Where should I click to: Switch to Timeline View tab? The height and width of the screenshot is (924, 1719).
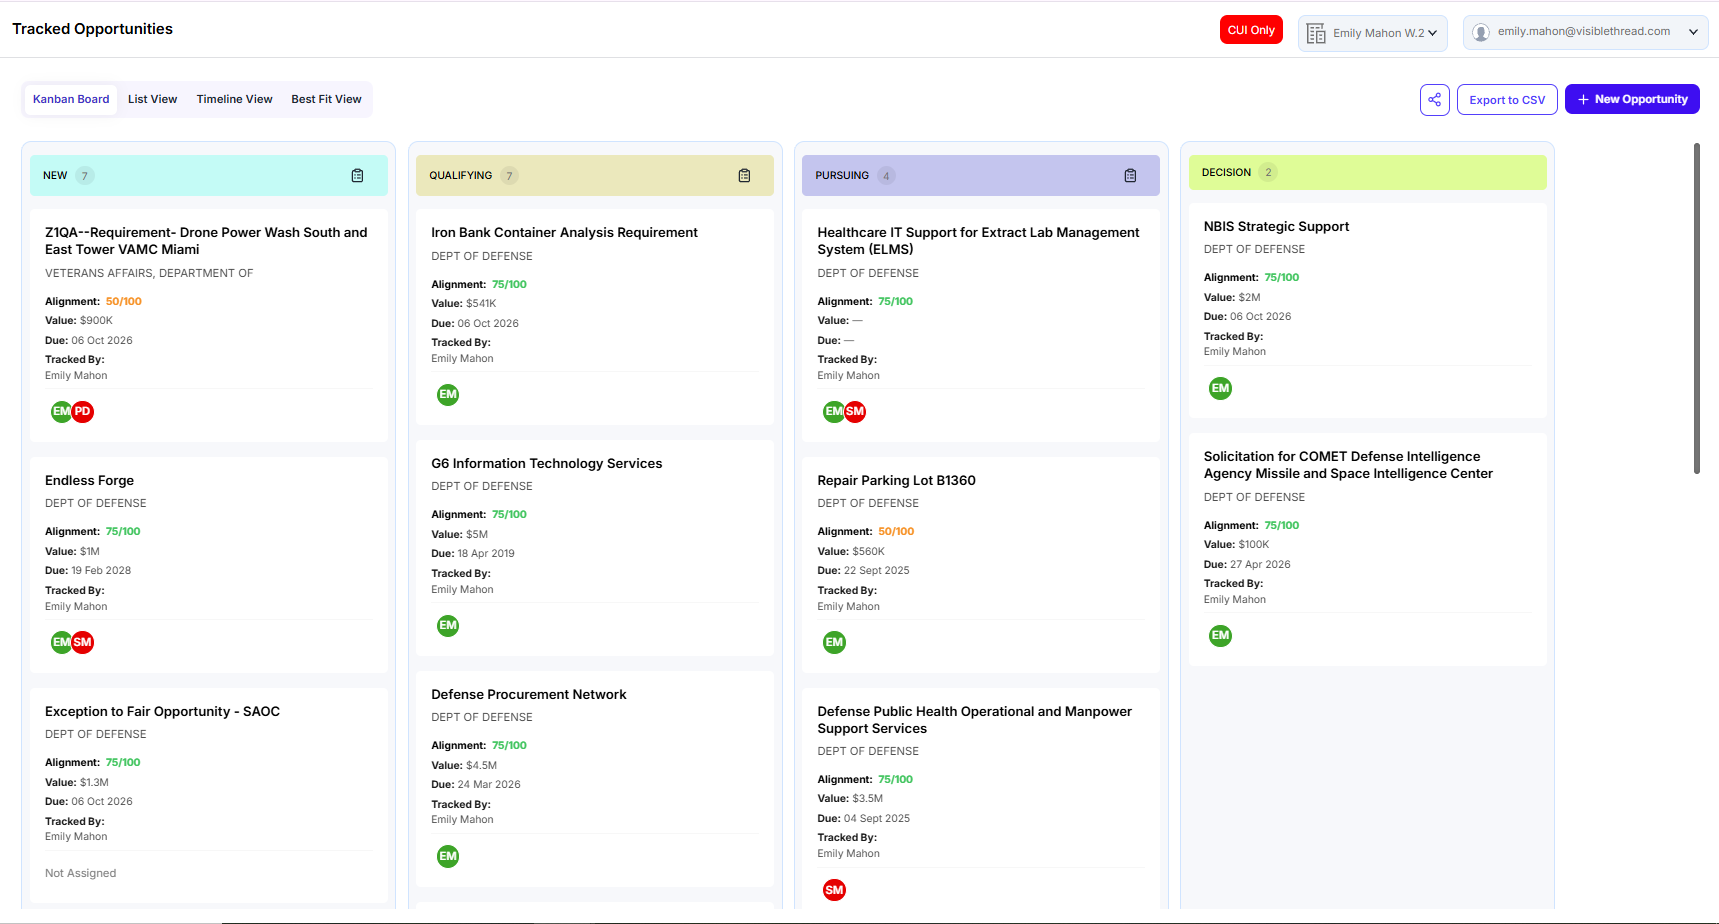tap(234, 100)
